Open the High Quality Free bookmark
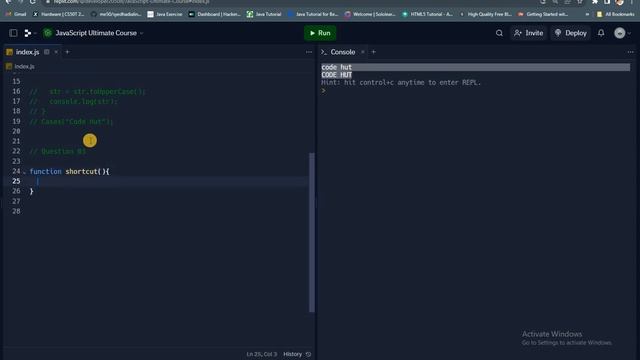 (x=486, y=14)
